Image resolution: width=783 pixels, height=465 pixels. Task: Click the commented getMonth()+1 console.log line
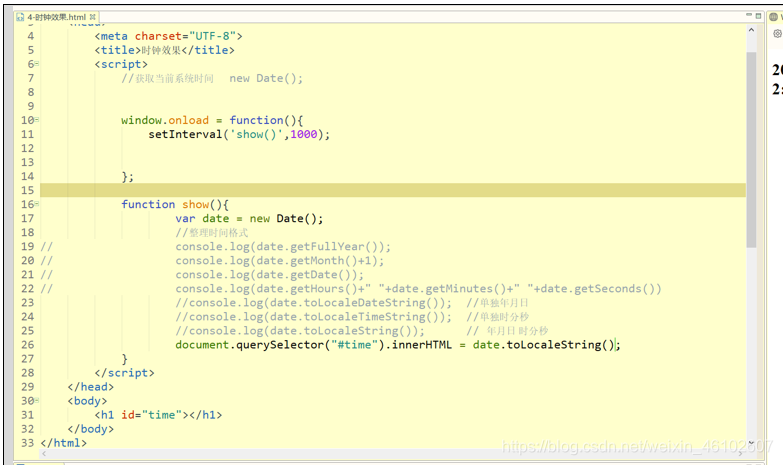click(280, 261)
